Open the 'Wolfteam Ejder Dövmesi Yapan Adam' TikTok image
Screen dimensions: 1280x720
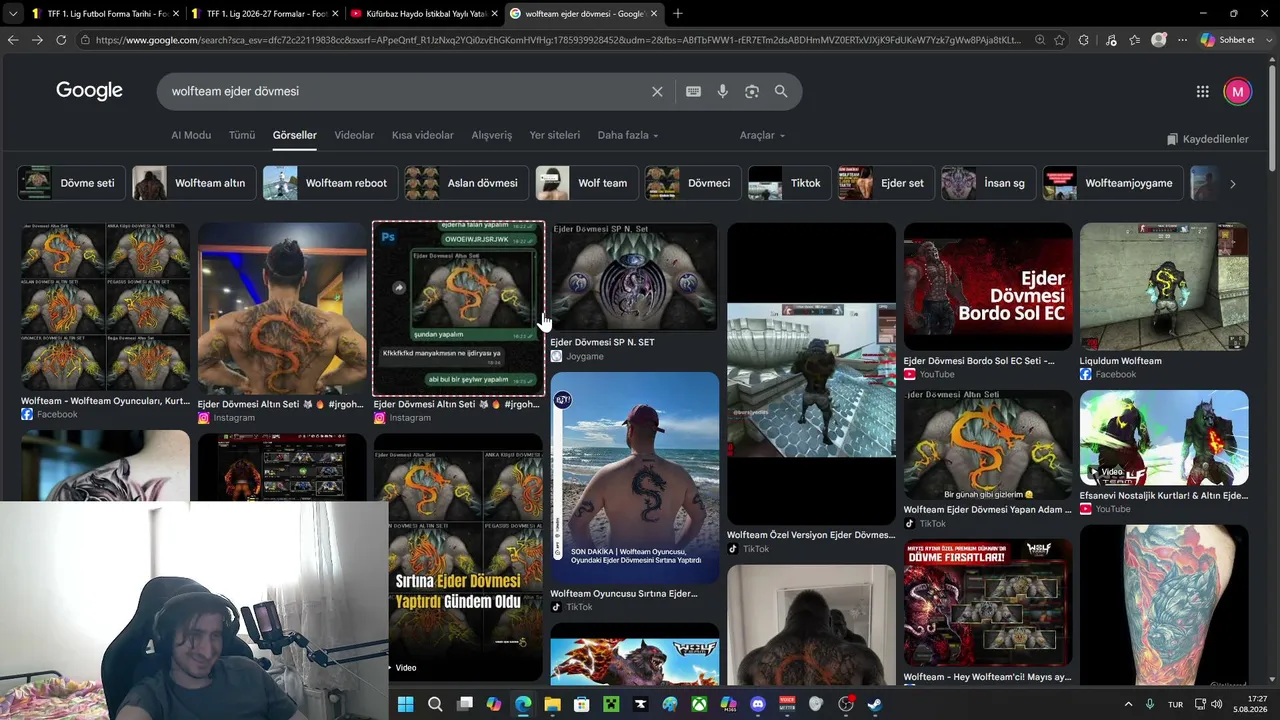(x=988, y=445)
